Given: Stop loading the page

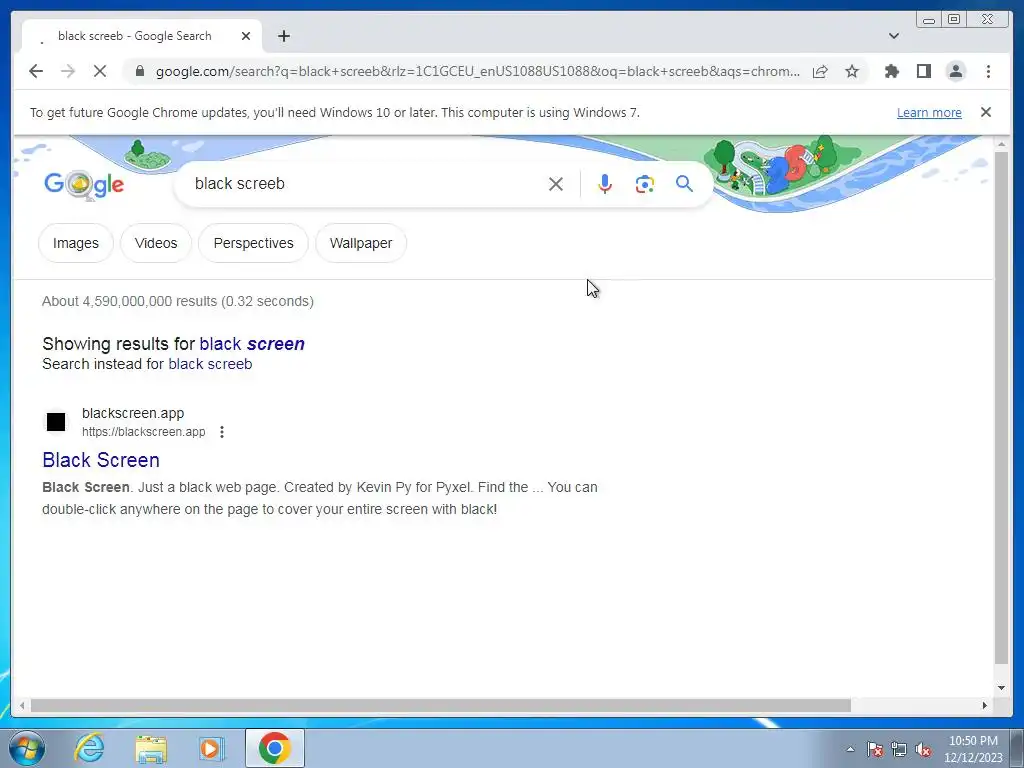Looking at the screenshot, I should tap(100, 71).
